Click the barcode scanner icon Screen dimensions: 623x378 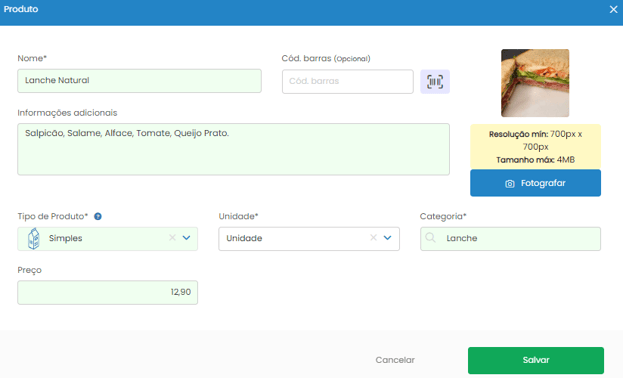(435, 82)
